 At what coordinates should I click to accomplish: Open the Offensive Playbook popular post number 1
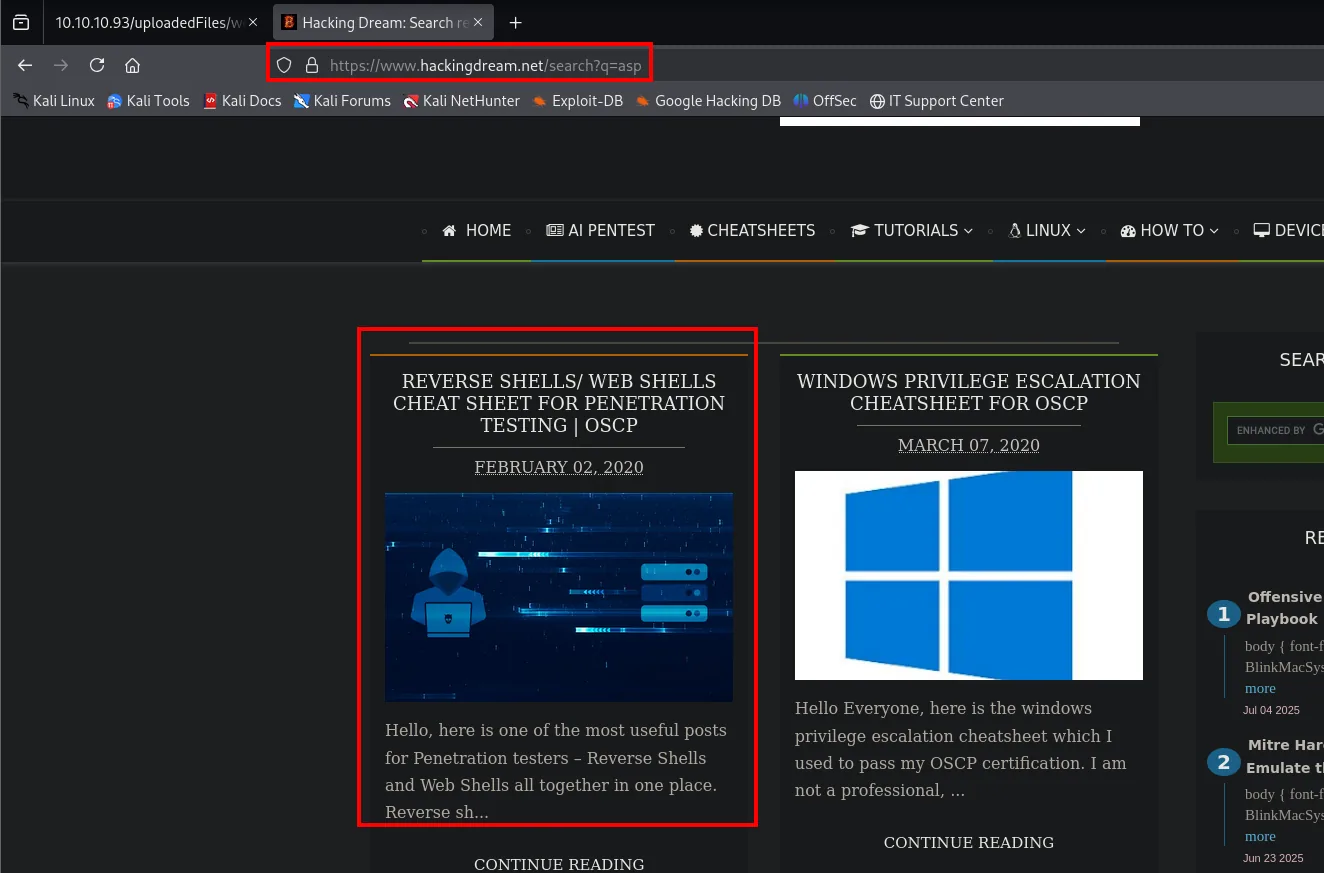1284,608
